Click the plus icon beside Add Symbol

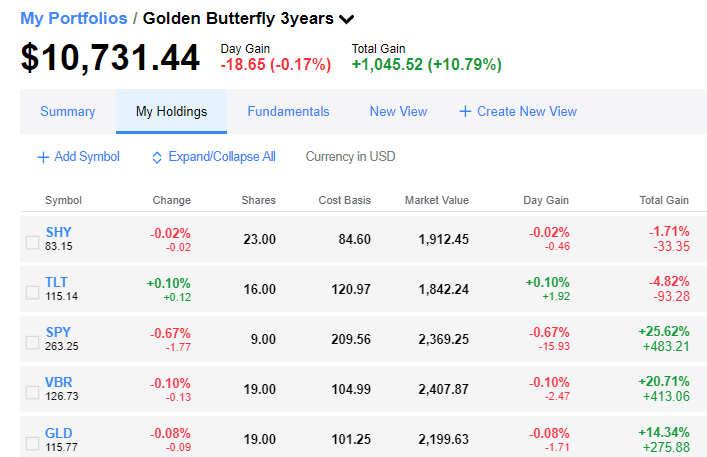point(43,157)
